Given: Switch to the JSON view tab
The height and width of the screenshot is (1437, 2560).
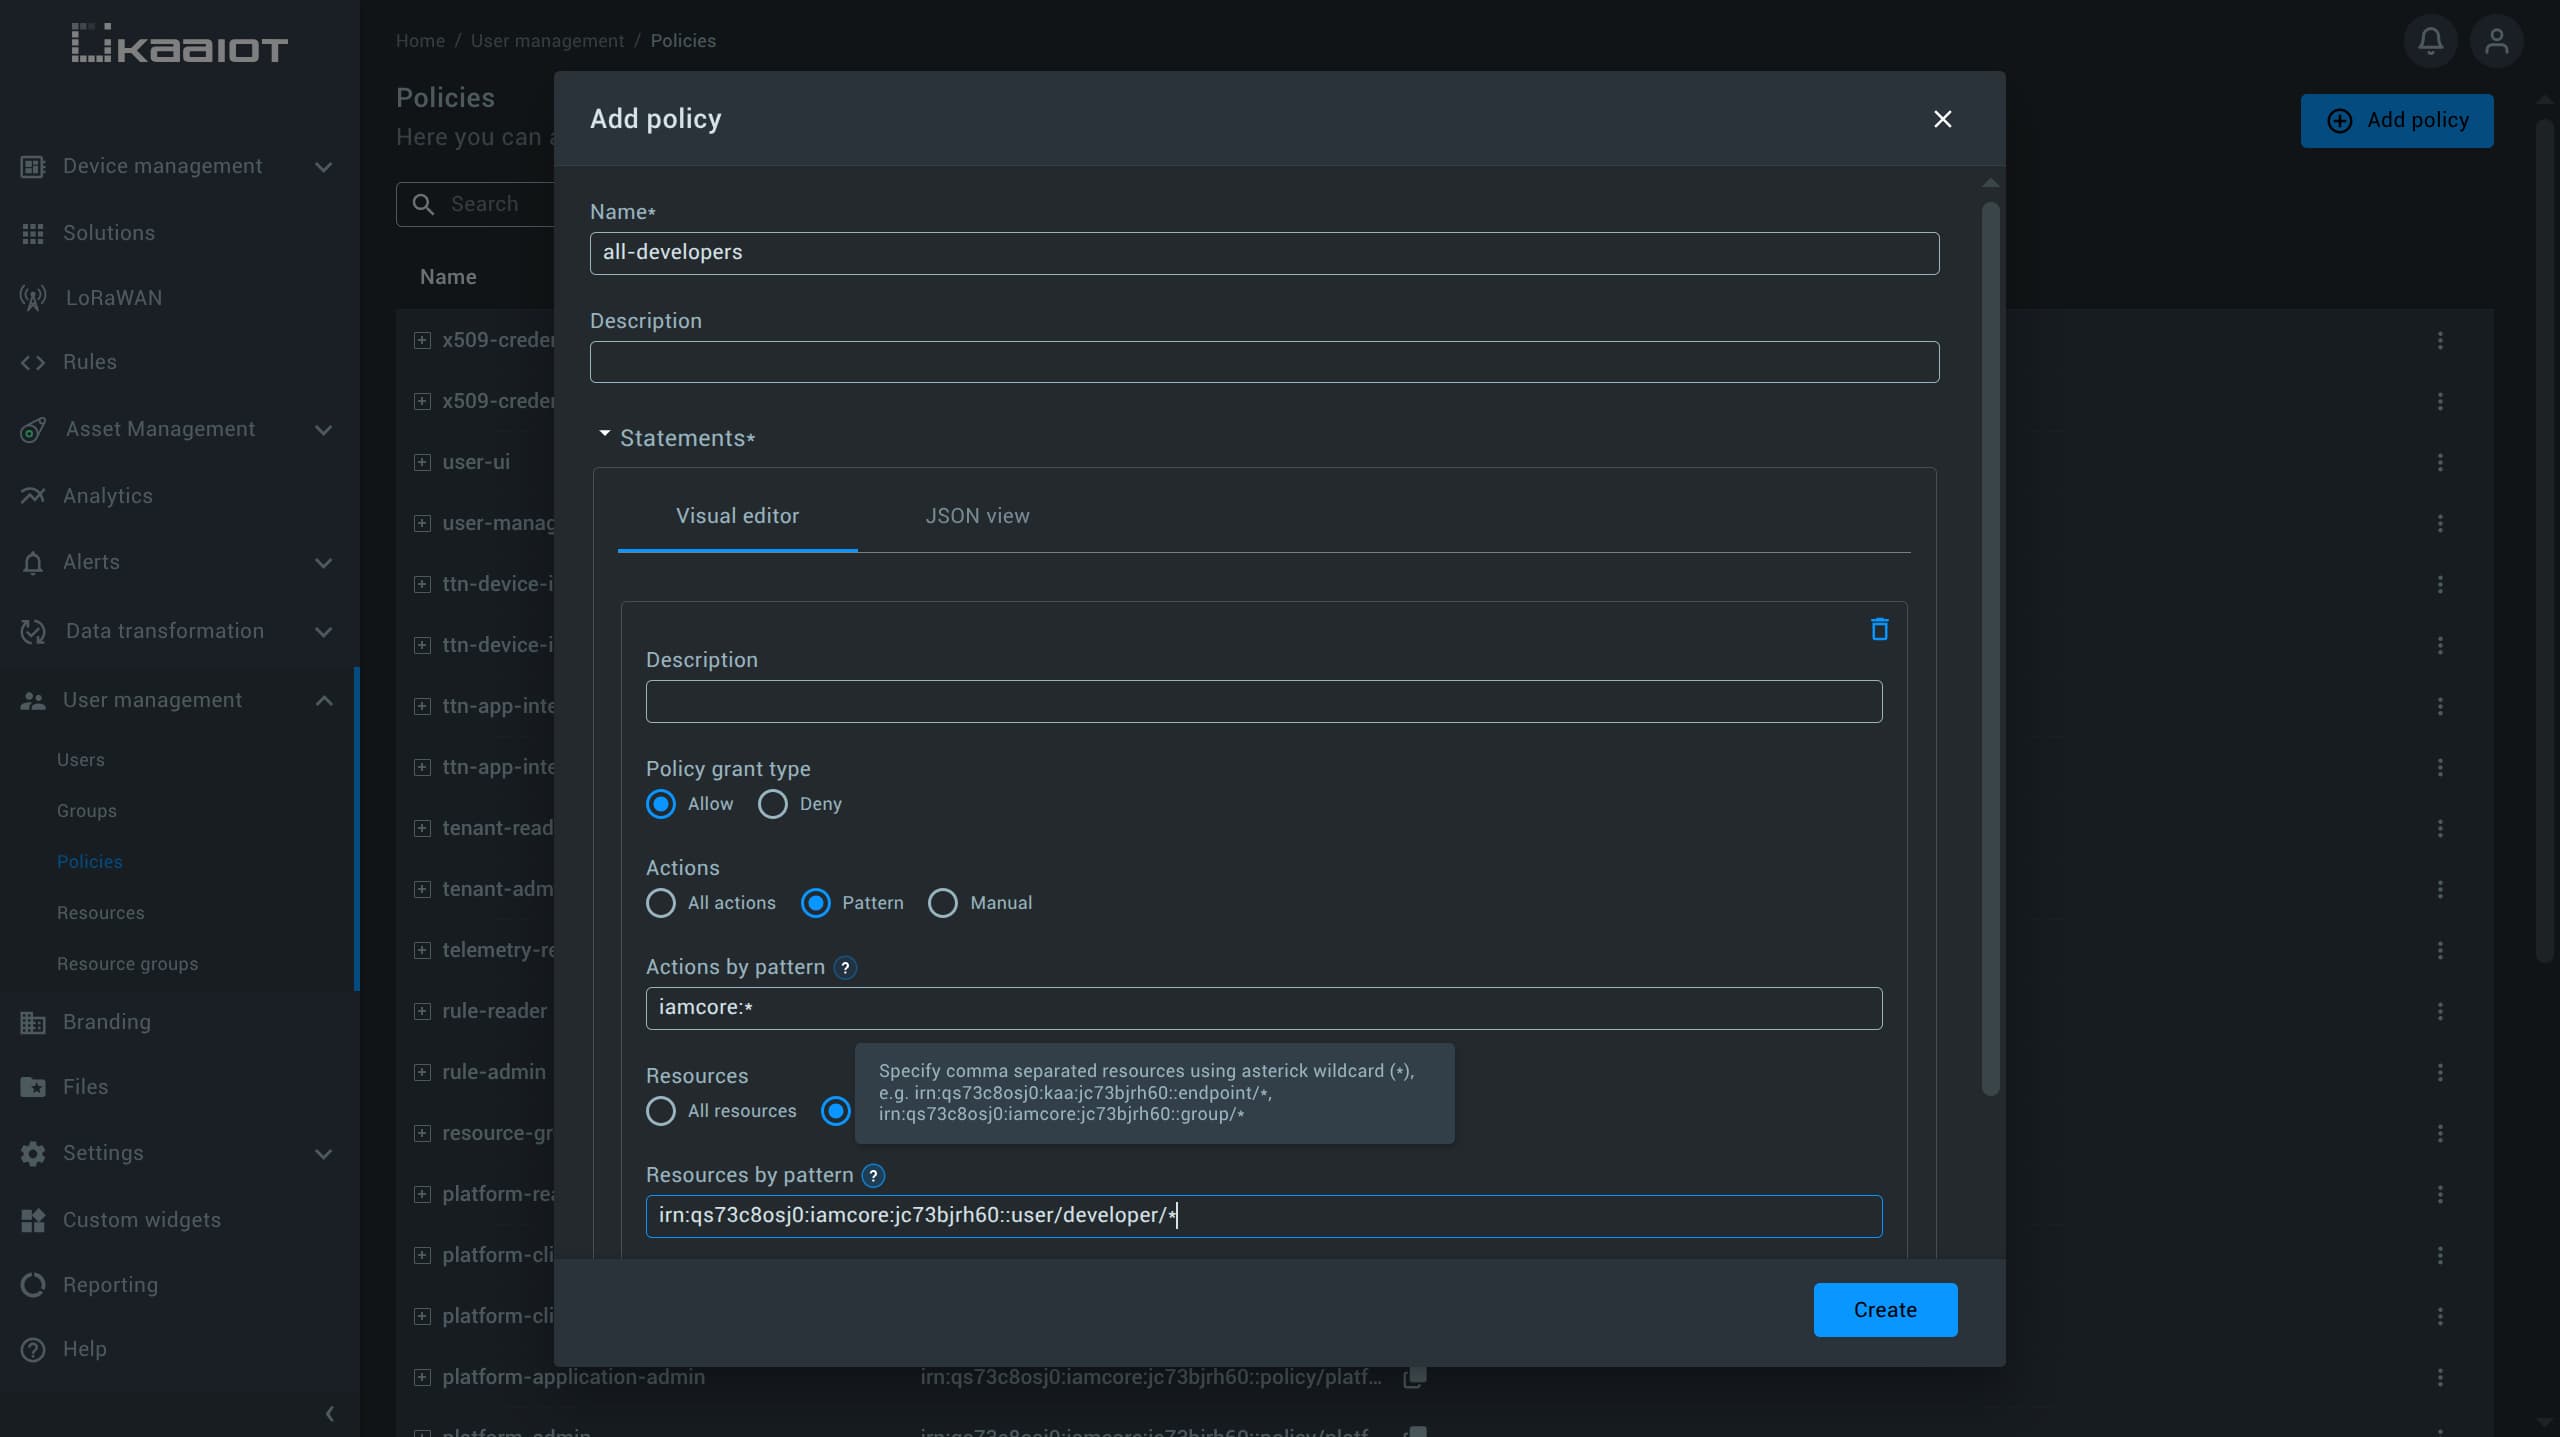Looking at the screenshot, I should point(977,516).
